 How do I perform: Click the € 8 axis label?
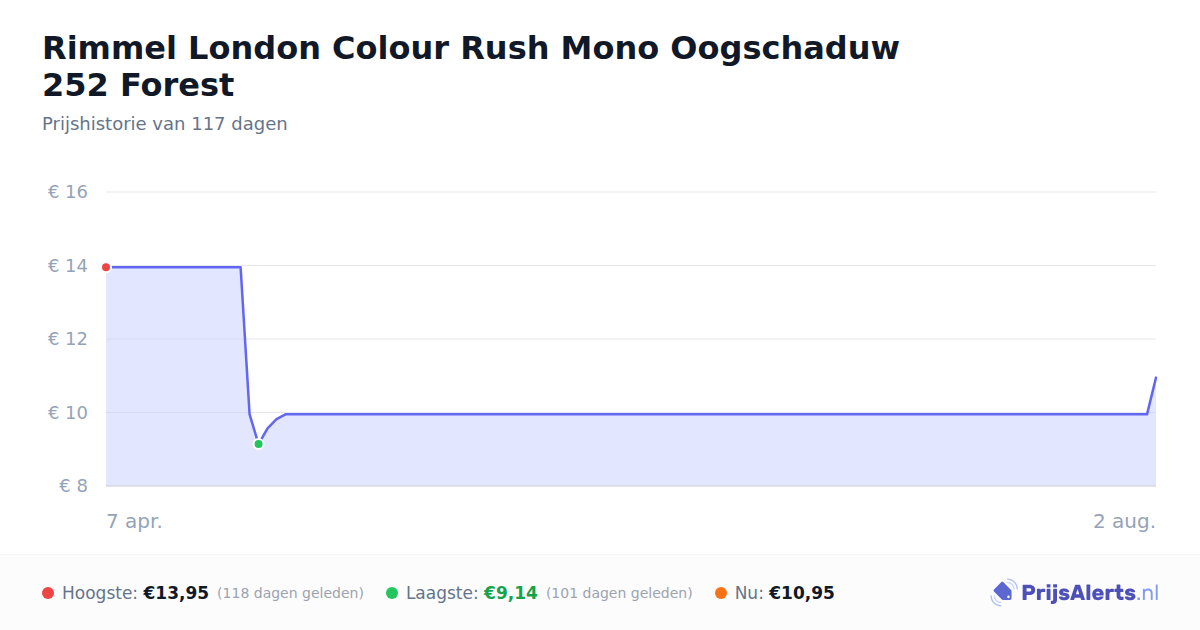(x=74, y=486)
